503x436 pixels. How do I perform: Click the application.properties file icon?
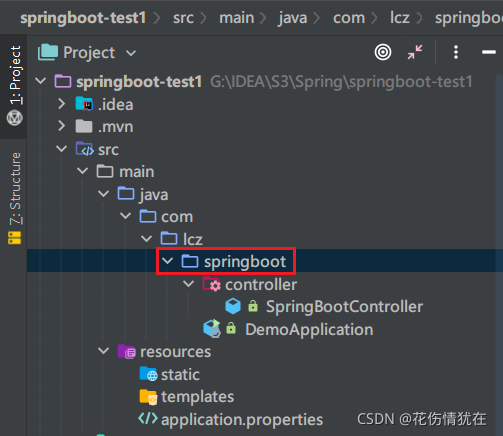[148, 418]
